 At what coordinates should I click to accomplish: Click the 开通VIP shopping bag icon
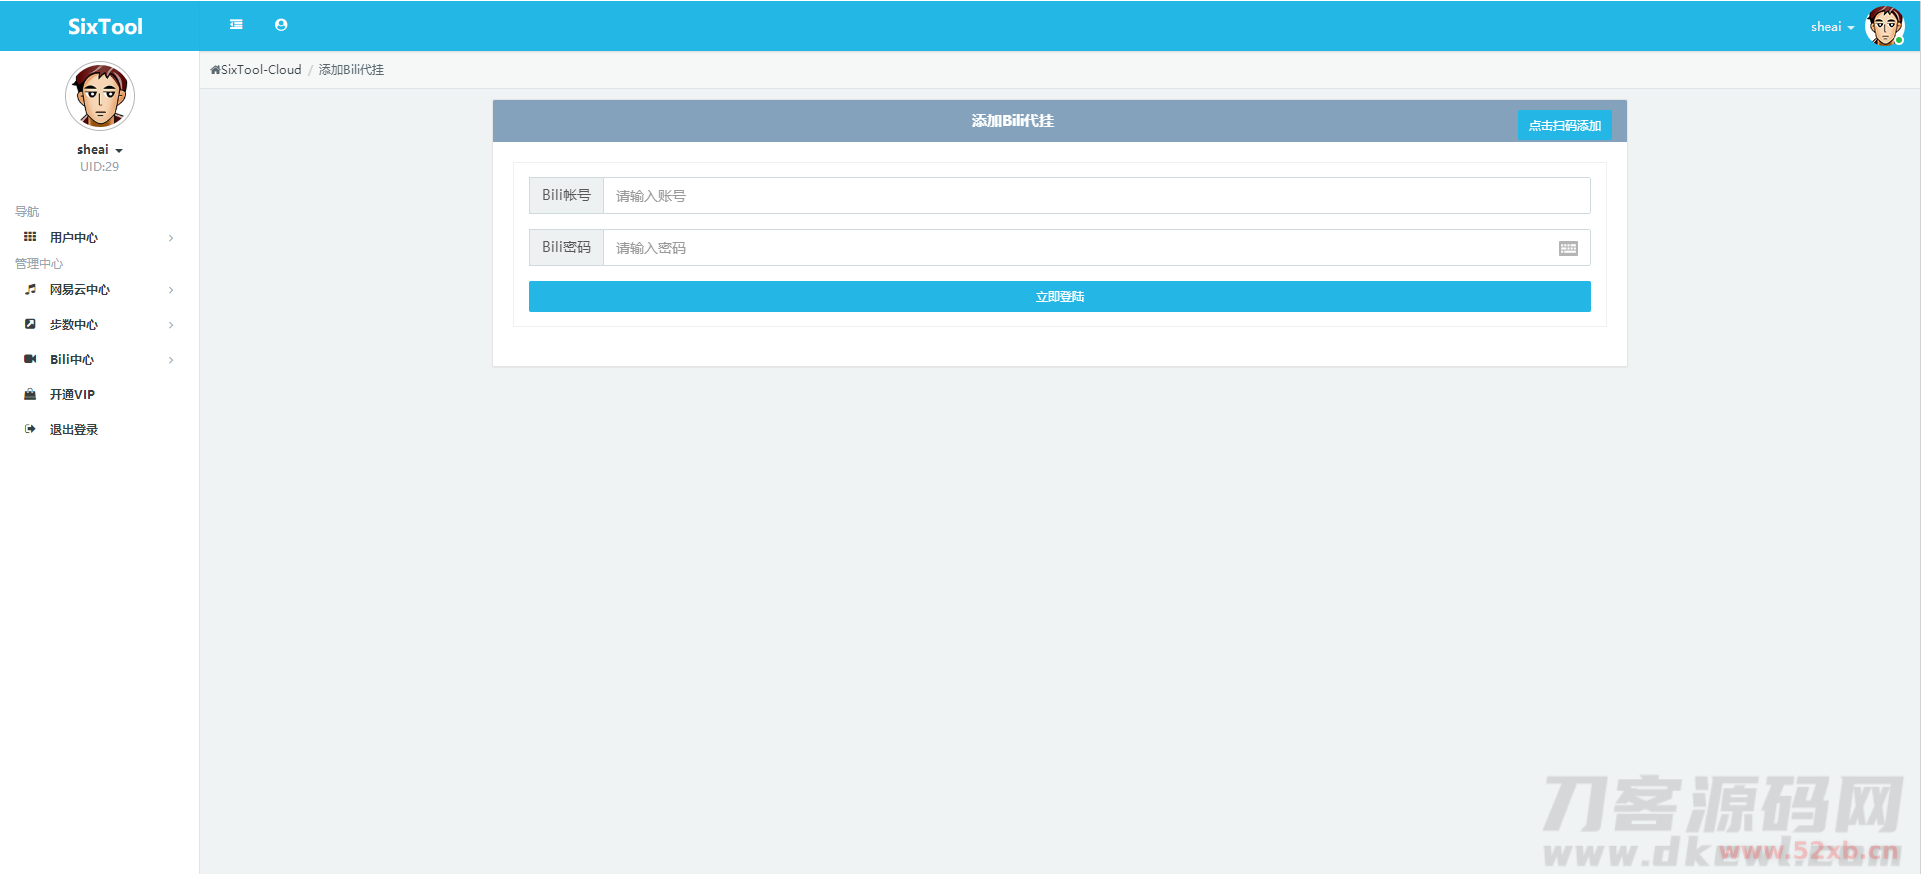tap(30, 394)
